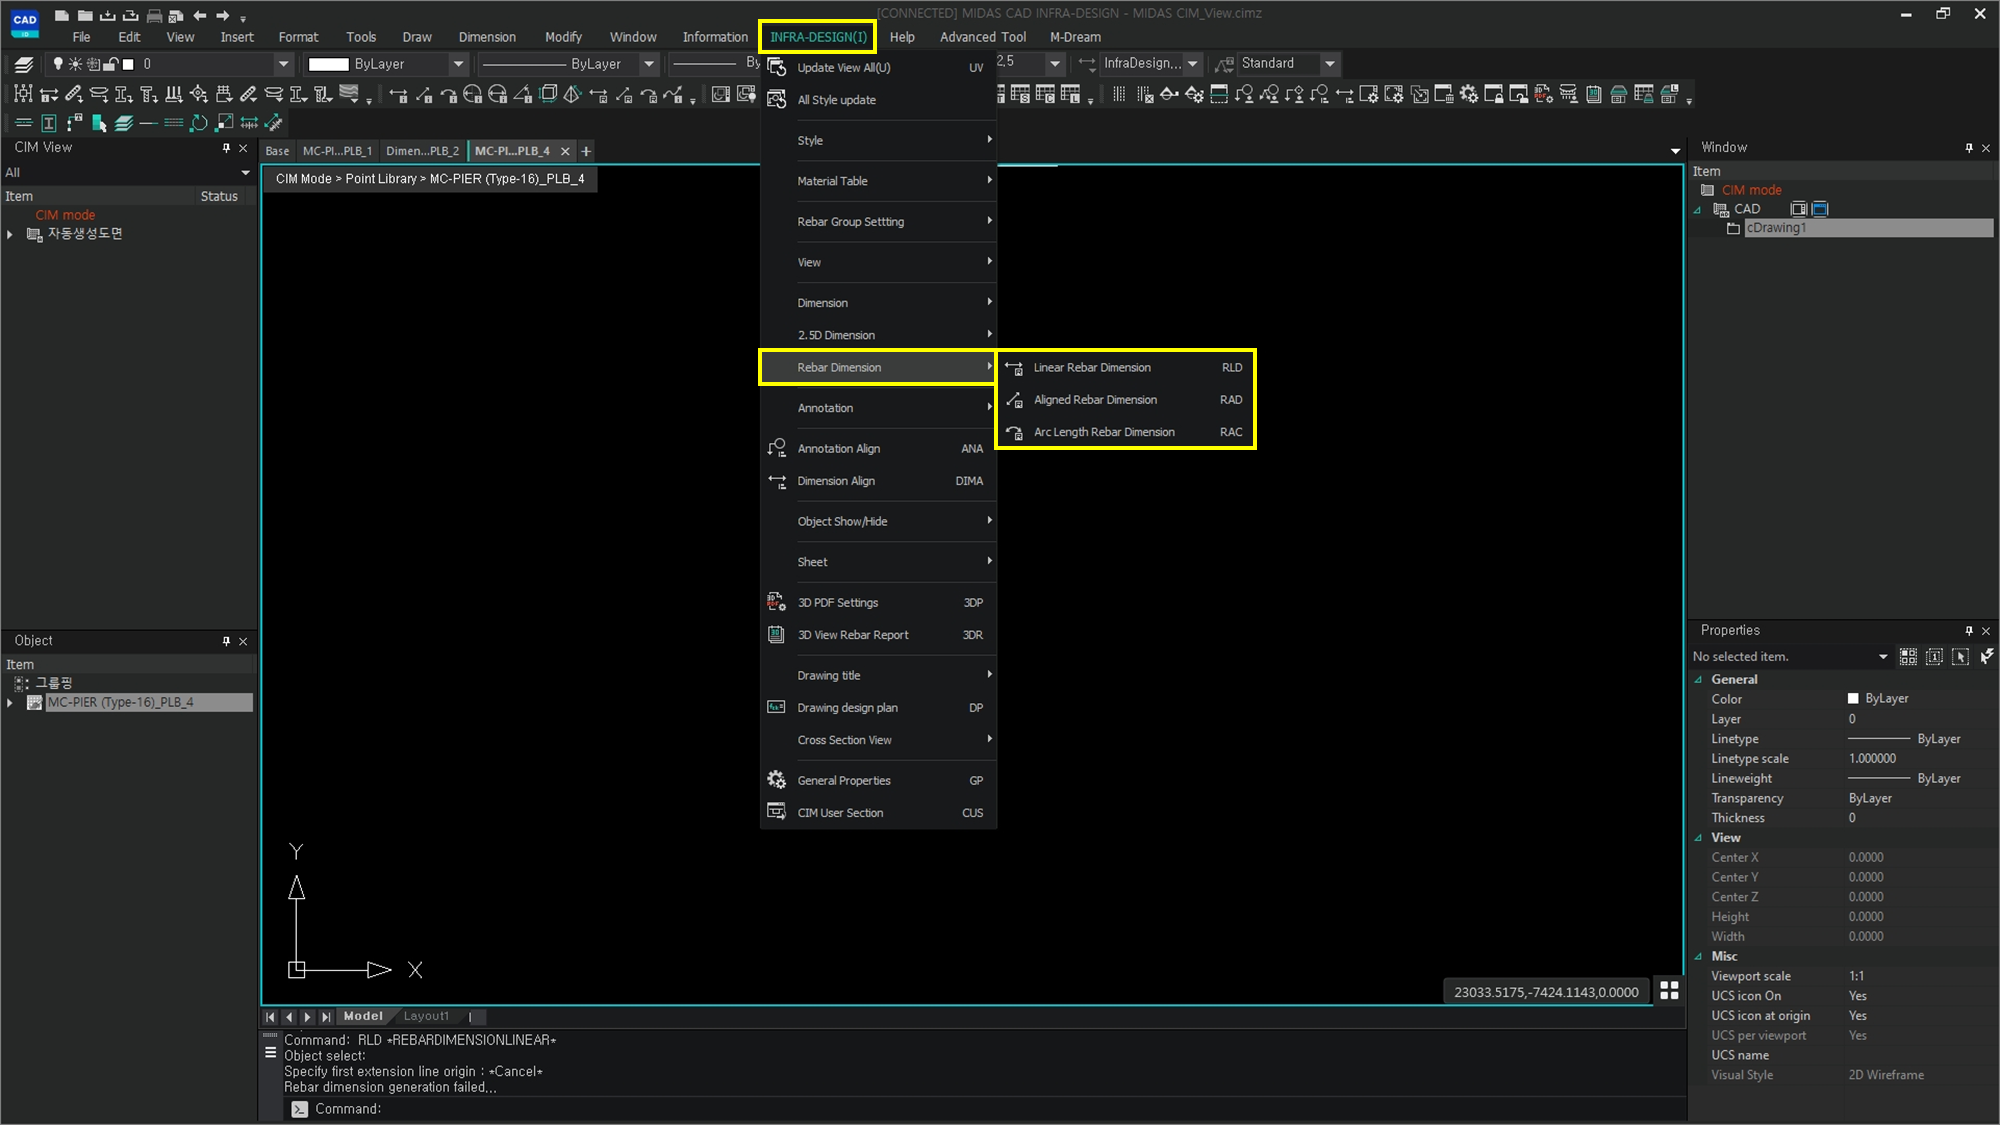Expand the 자동생성도면 tree node
2000x1125 pixels.
pos(10,234)
